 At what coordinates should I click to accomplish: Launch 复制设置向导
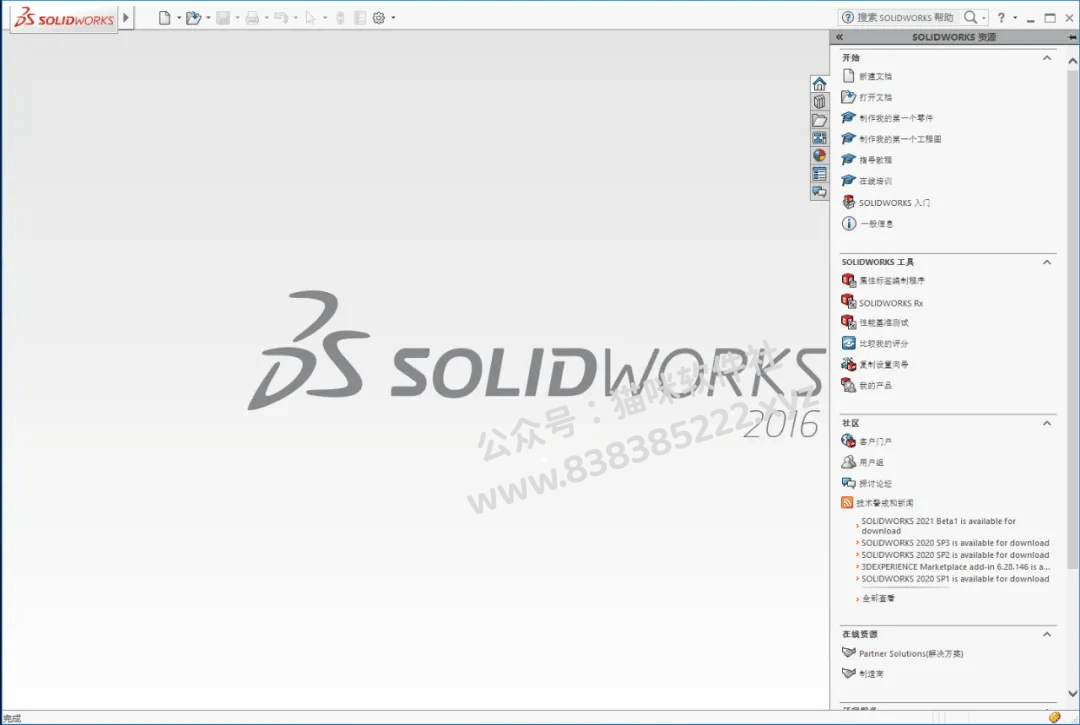(883, 365)
